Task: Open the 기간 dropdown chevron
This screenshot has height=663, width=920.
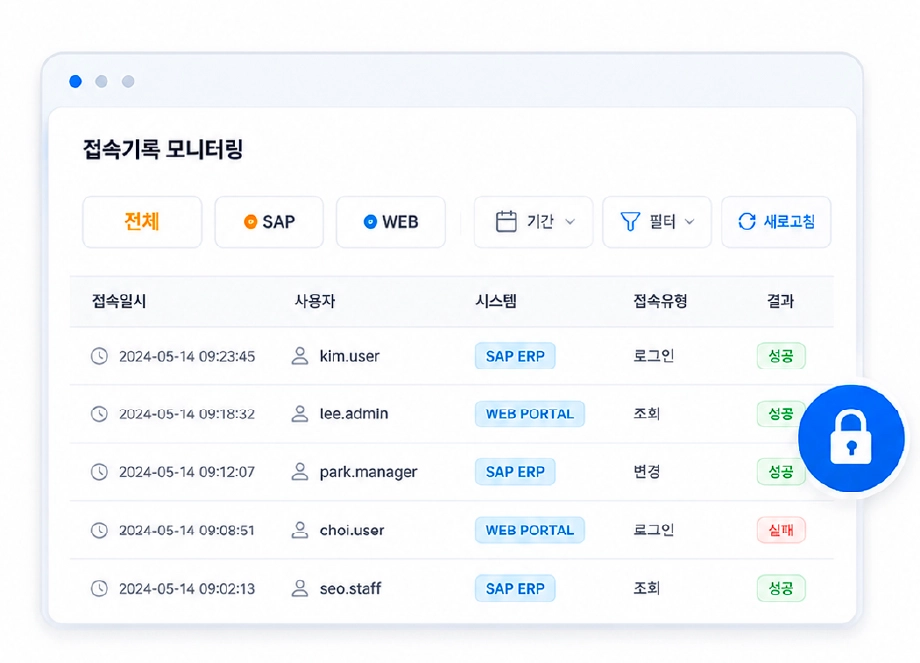Action: tap(570, 222)
